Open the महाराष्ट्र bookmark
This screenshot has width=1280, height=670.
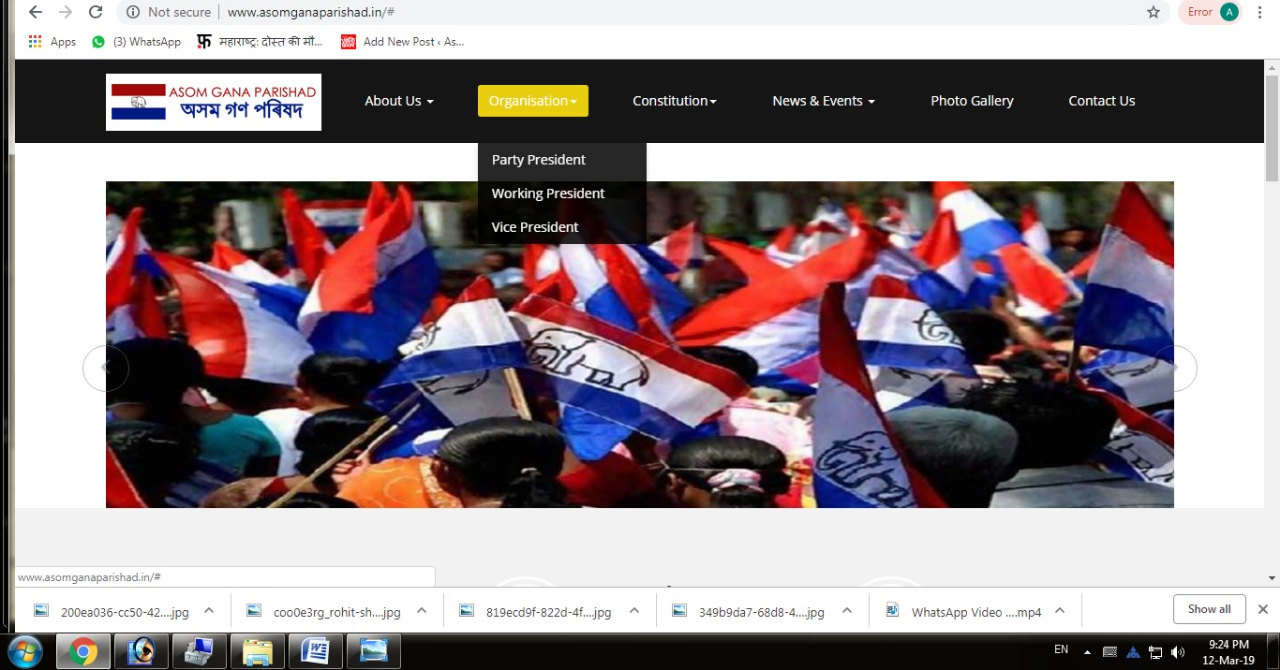pyautogui.click(x=259, y=42)
